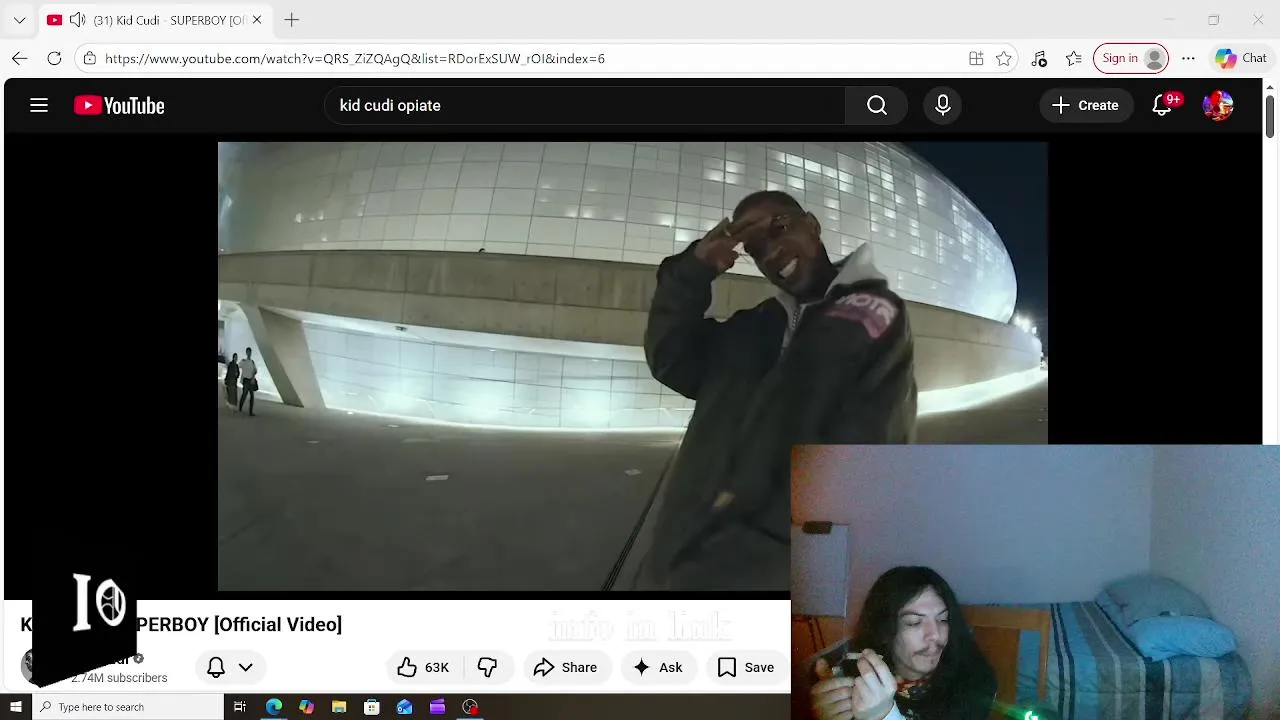Save video to a playlist

(x=746, y=667)
